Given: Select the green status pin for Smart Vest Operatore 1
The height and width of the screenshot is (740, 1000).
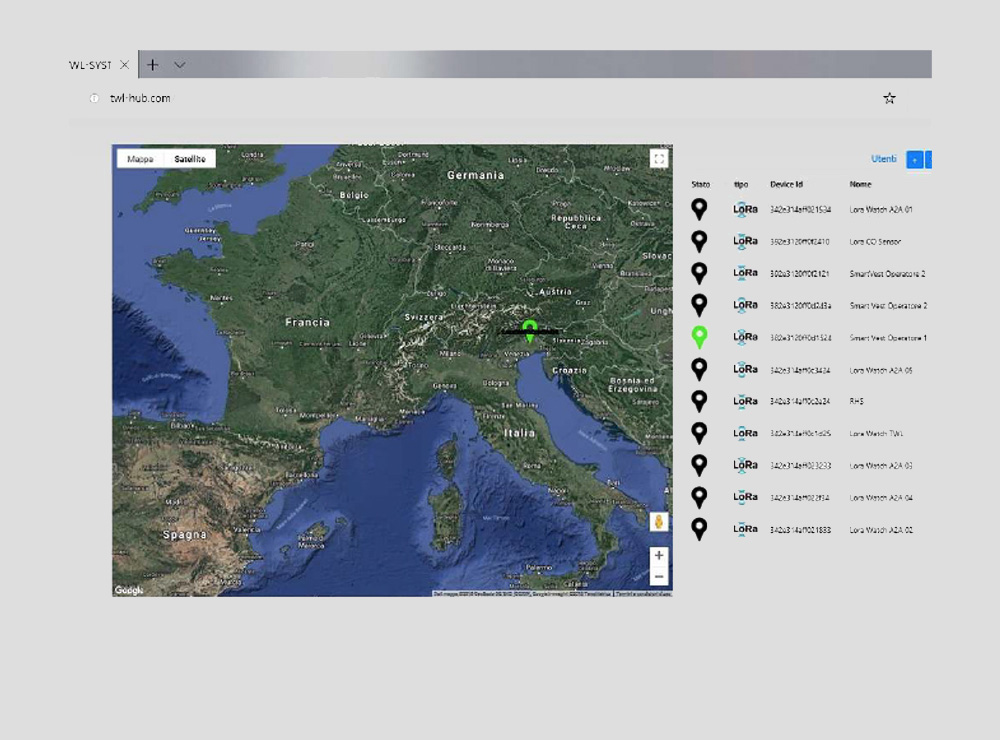Looking at the screenshot, I should [x=700, y=337].
